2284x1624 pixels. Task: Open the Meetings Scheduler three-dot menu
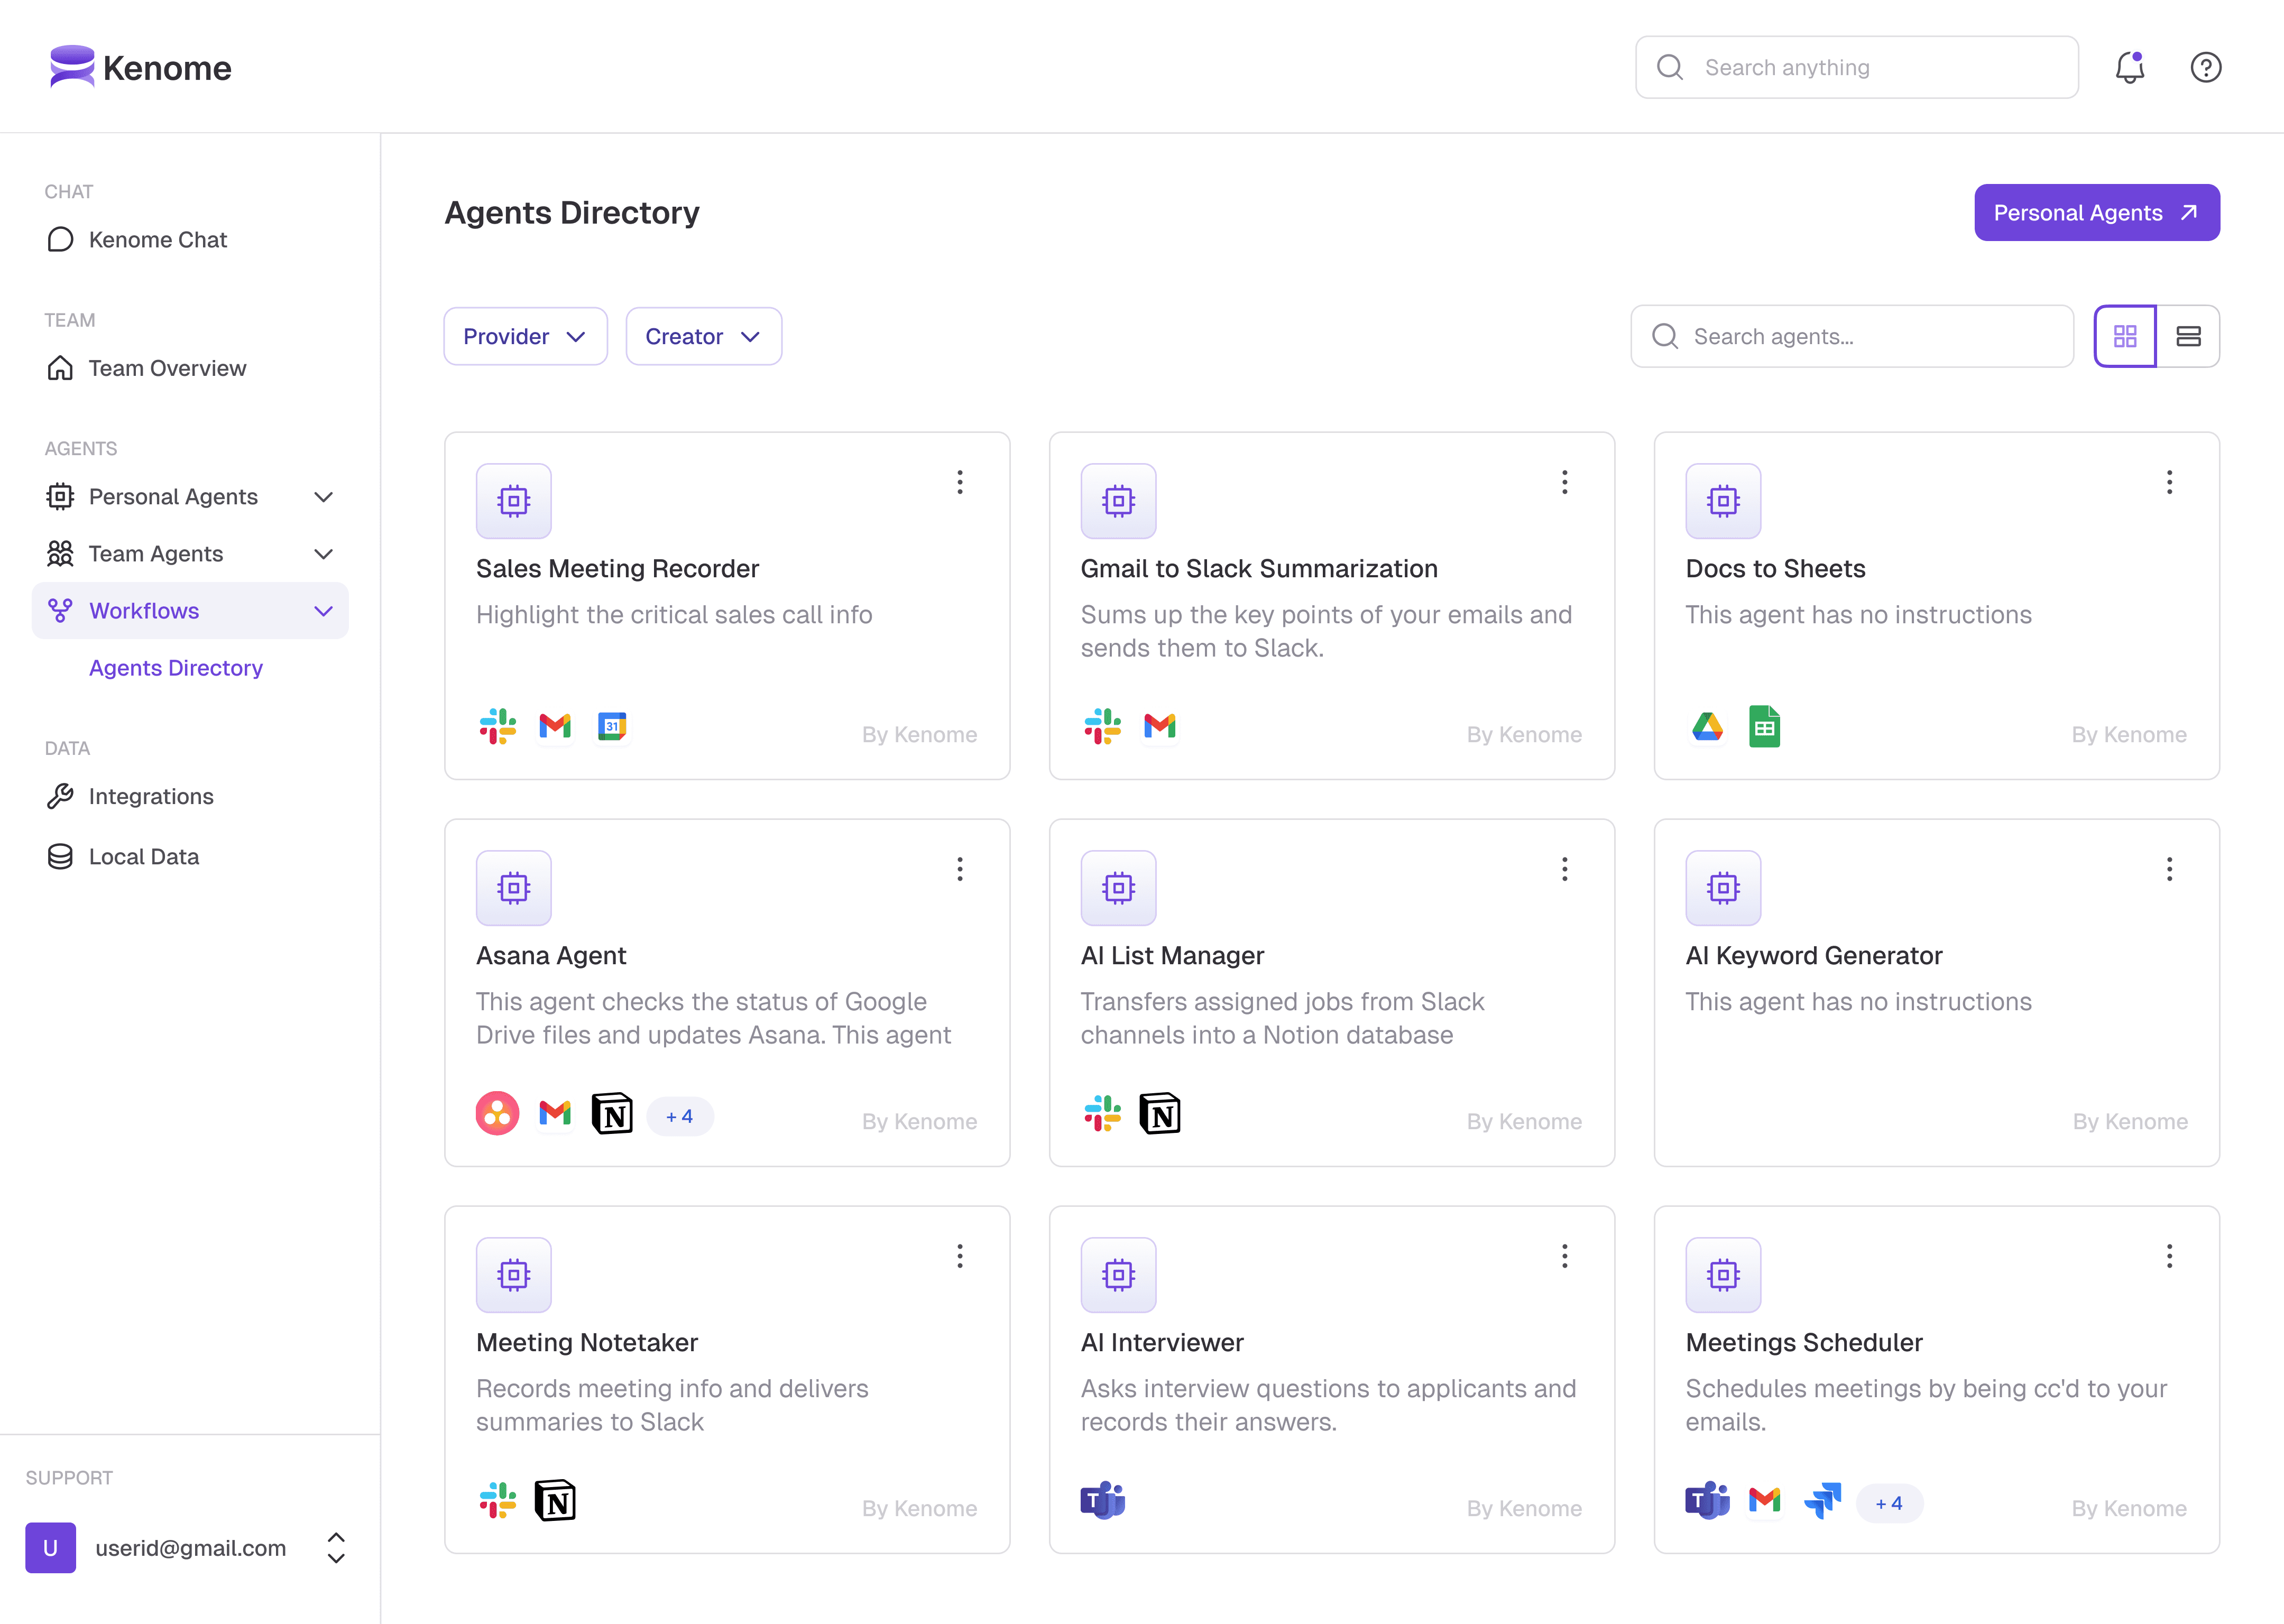pyautogui.click(x=2169, y=1256)
